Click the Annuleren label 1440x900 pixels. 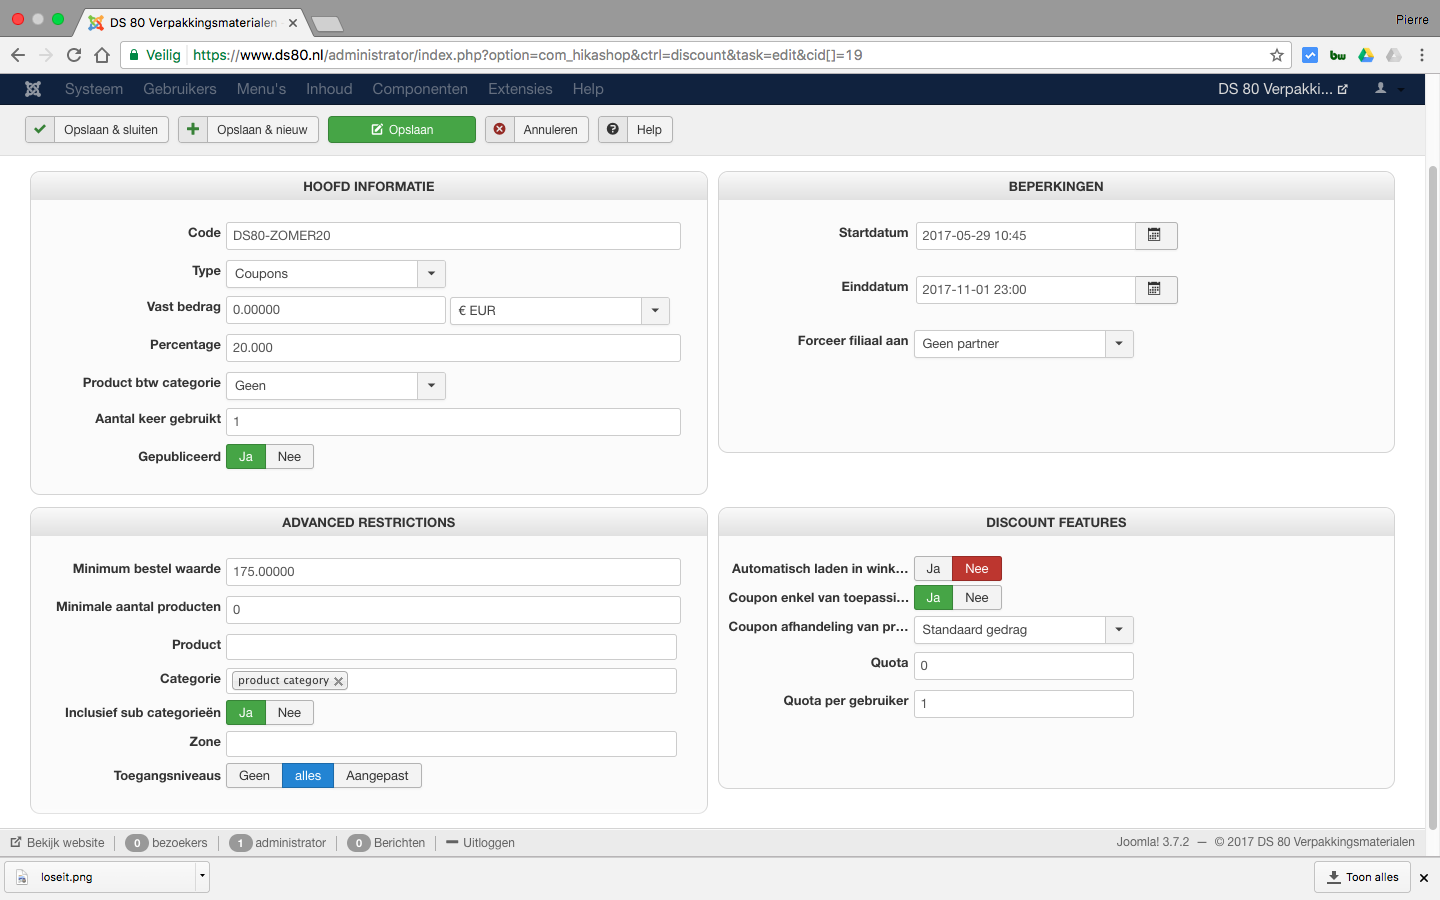point(550,130)
